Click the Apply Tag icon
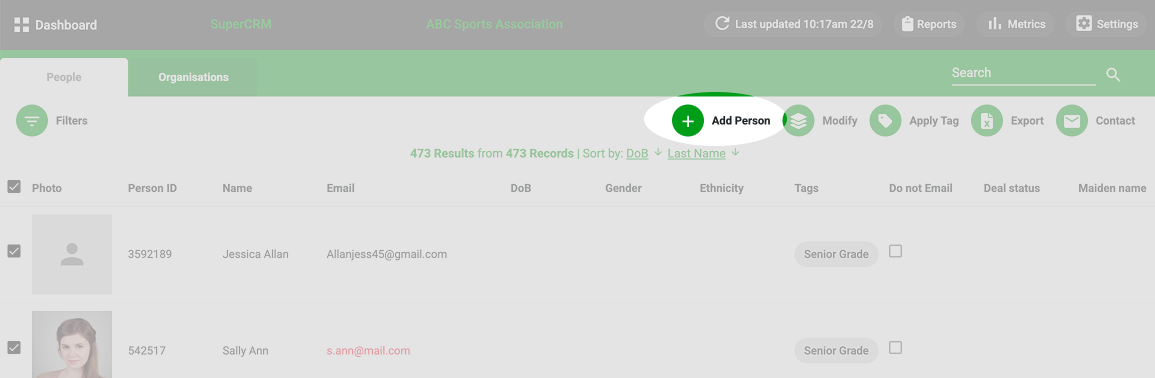Viewport: 1155px width, 378px height. [x=885, y=121]
